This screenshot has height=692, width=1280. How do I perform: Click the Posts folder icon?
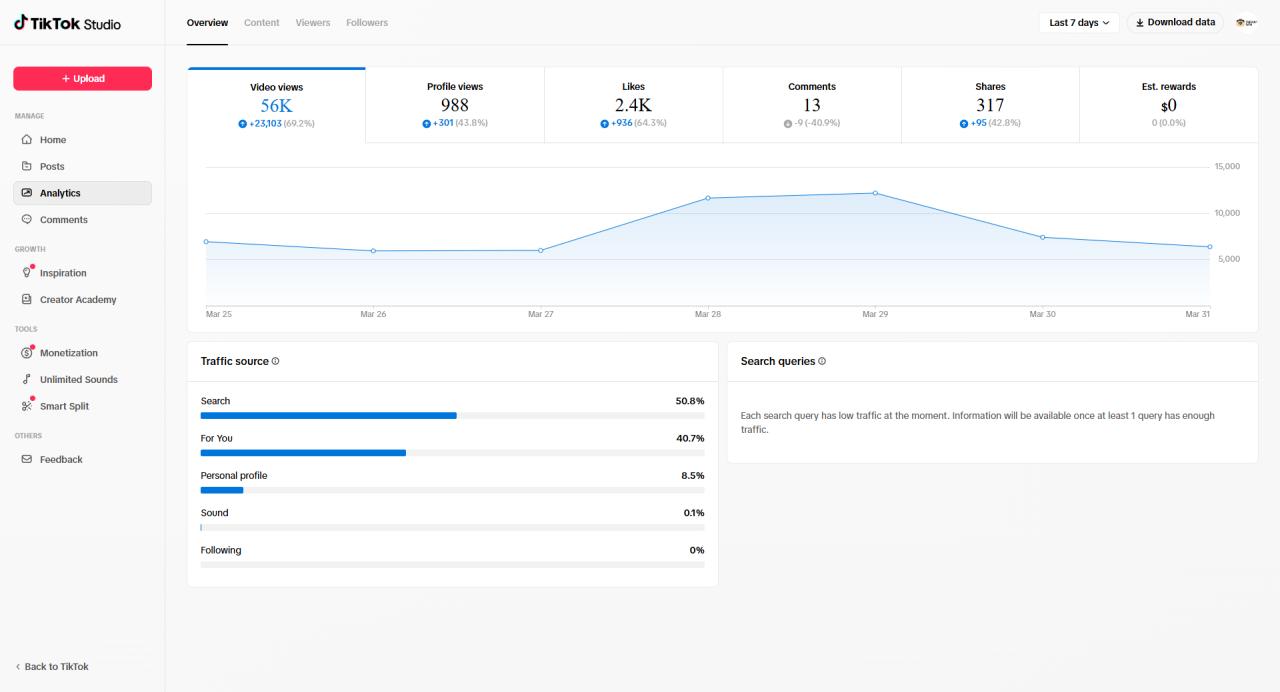pos(27,166)
